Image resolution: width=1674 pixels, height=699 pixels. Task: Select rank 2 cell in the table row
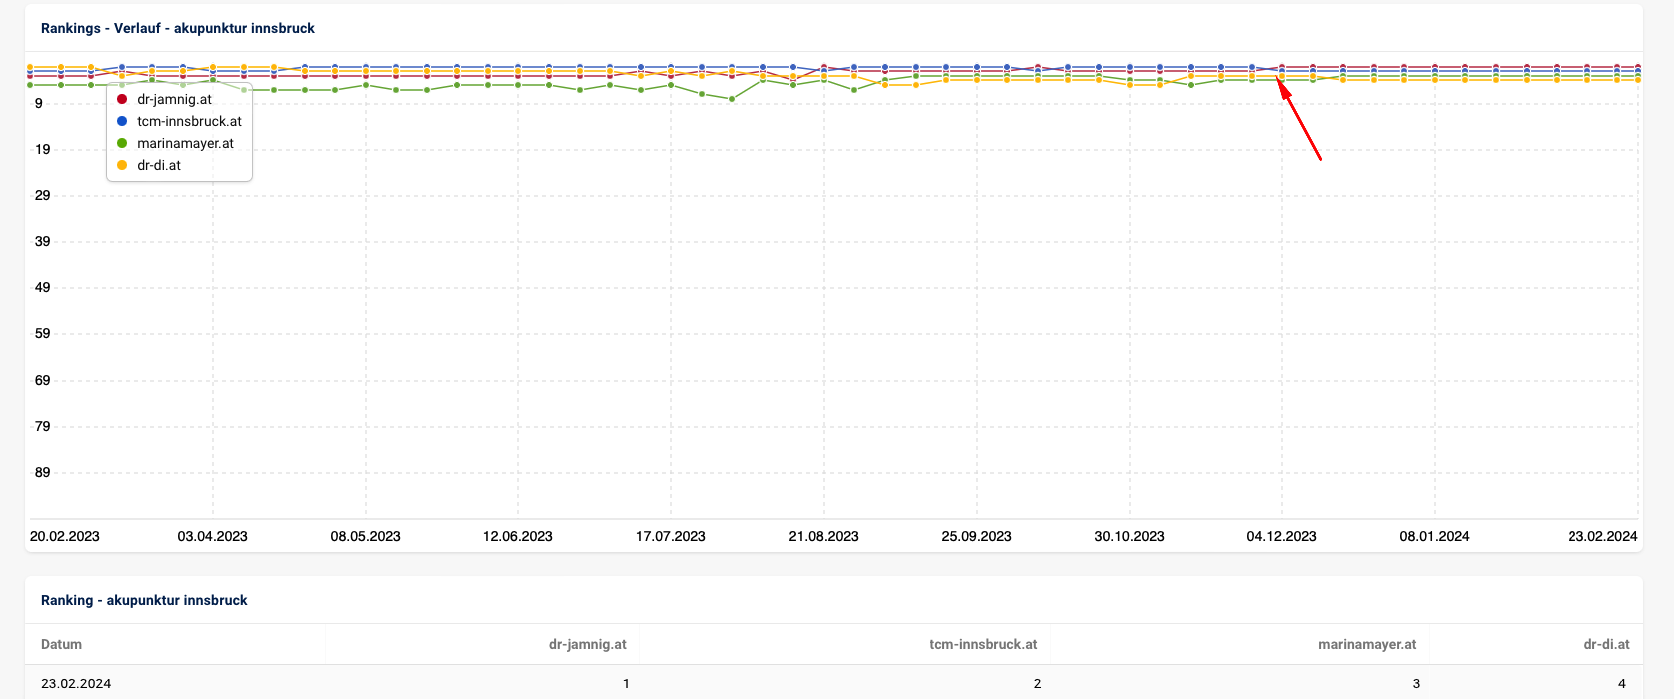(1037, 685)
